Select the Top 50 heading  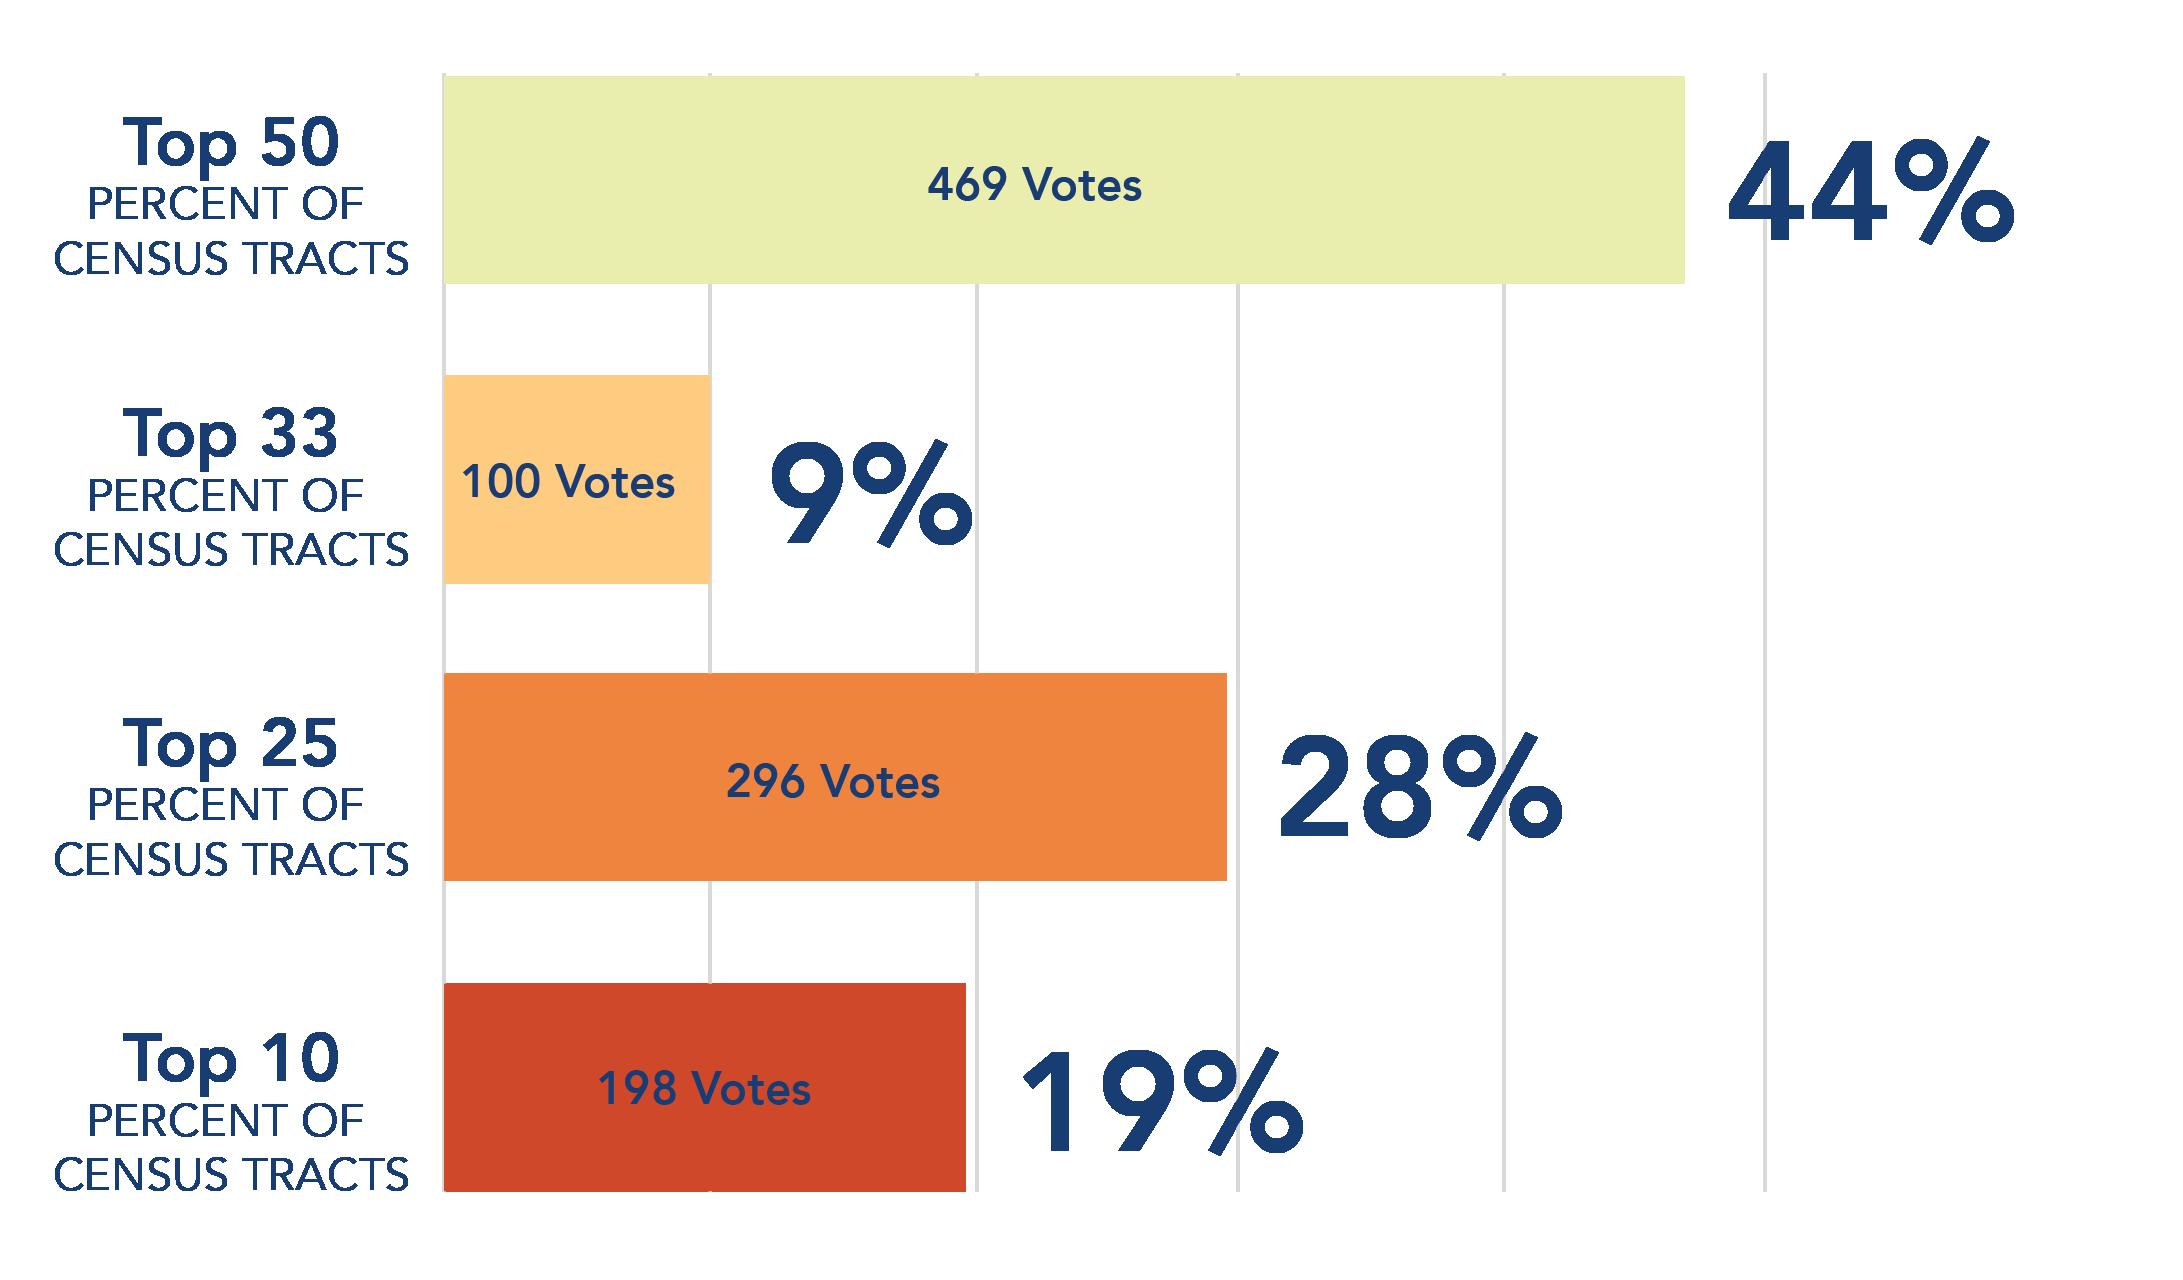pos(231,145)
